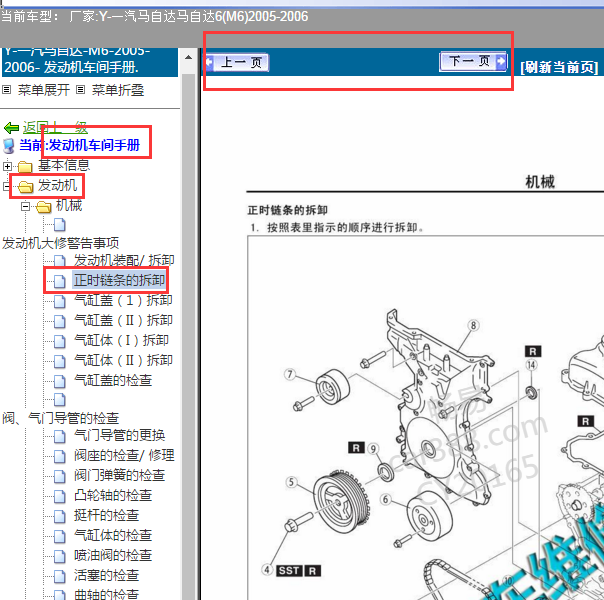This screenshot has width=604, height=600.
Task: Click the 正时链条的拆卸 heading in content
Action: [x=287, y=210]
